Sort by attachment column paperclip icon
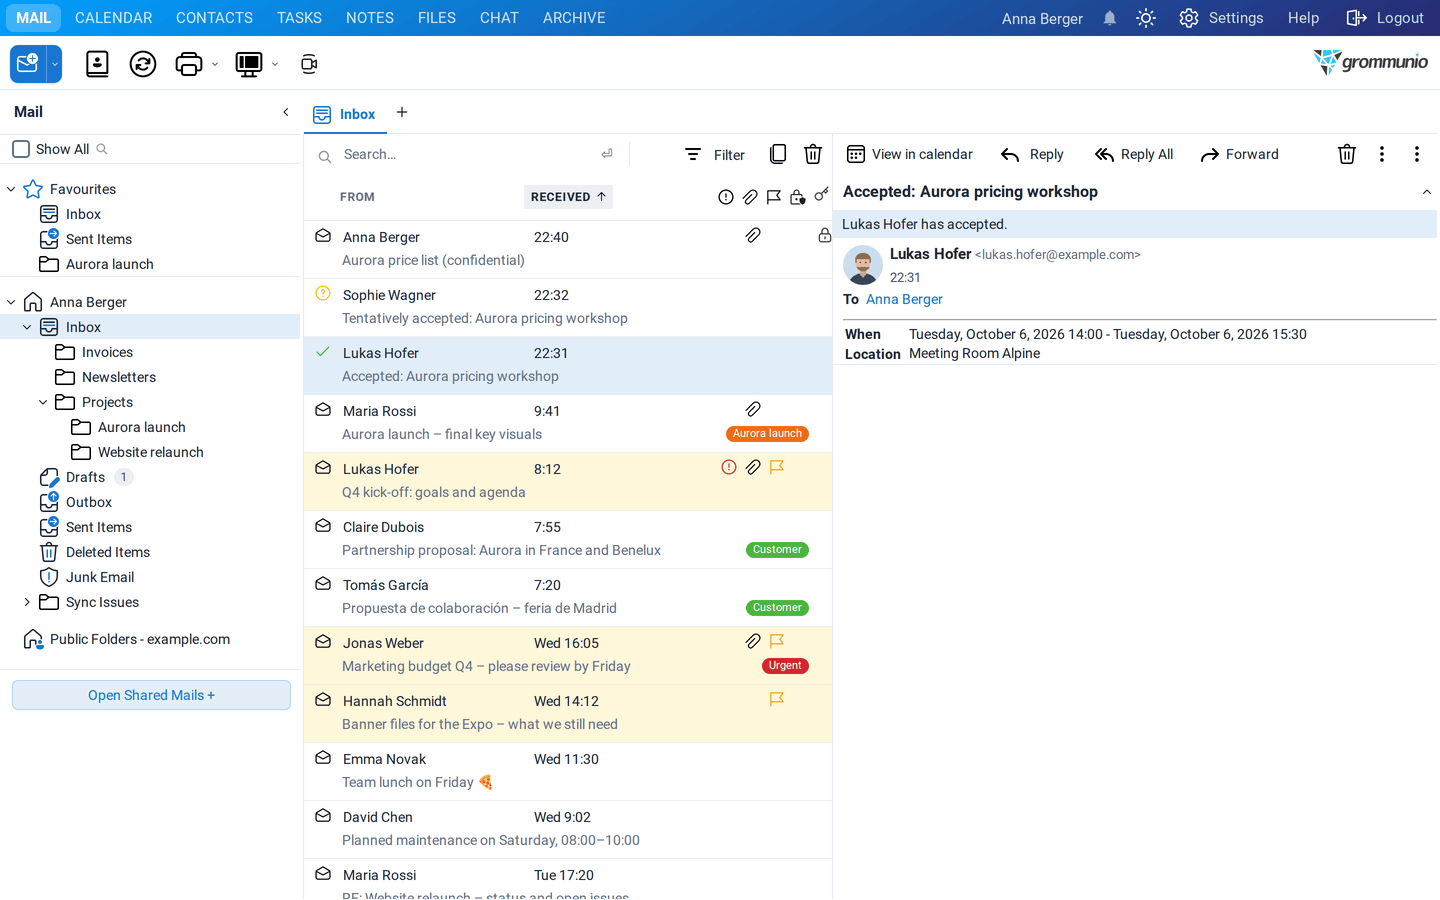The height and width of the screenshot is (900, 1440). pos(750,197)
